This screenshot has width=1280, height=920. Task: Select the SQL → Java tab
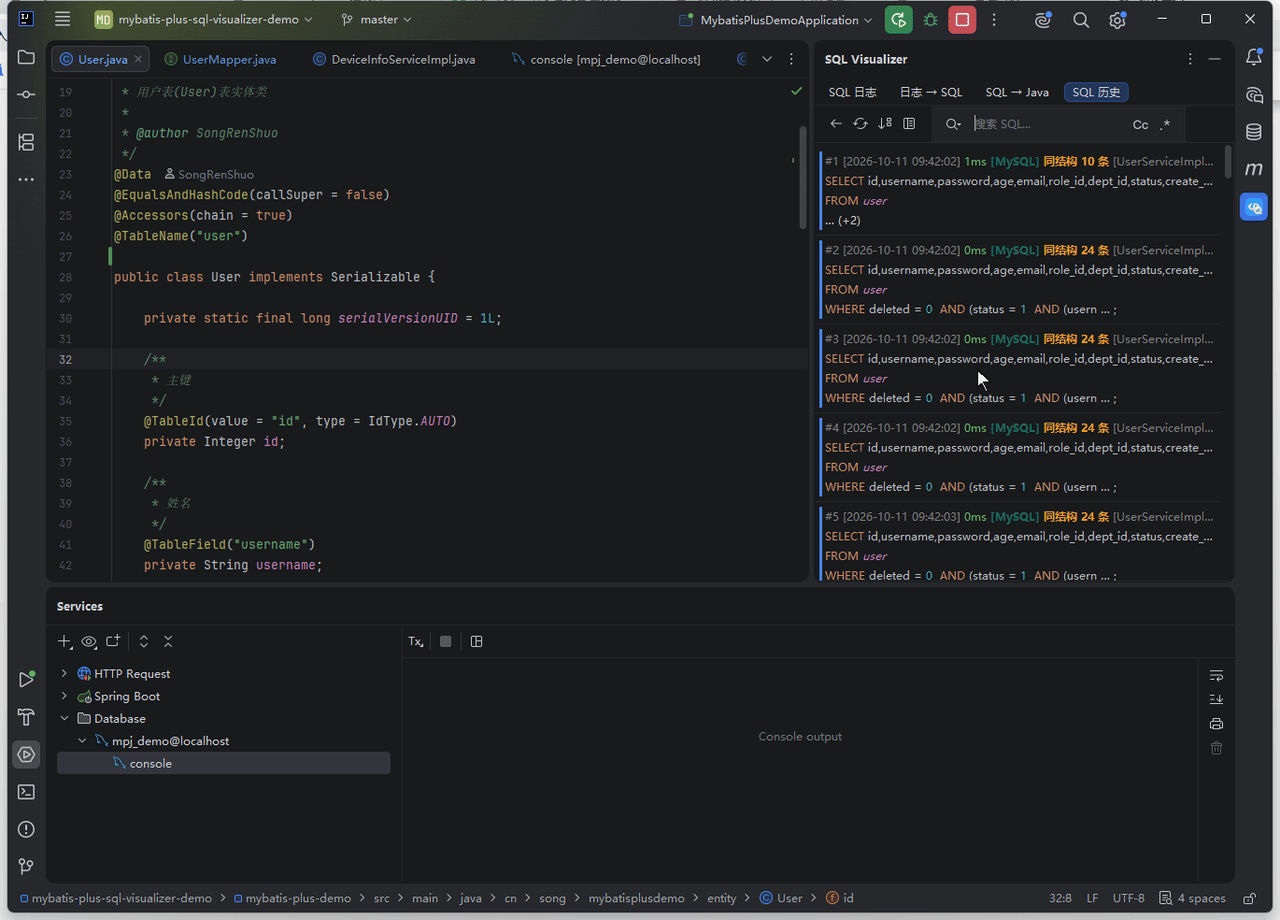click(1017, 92)
